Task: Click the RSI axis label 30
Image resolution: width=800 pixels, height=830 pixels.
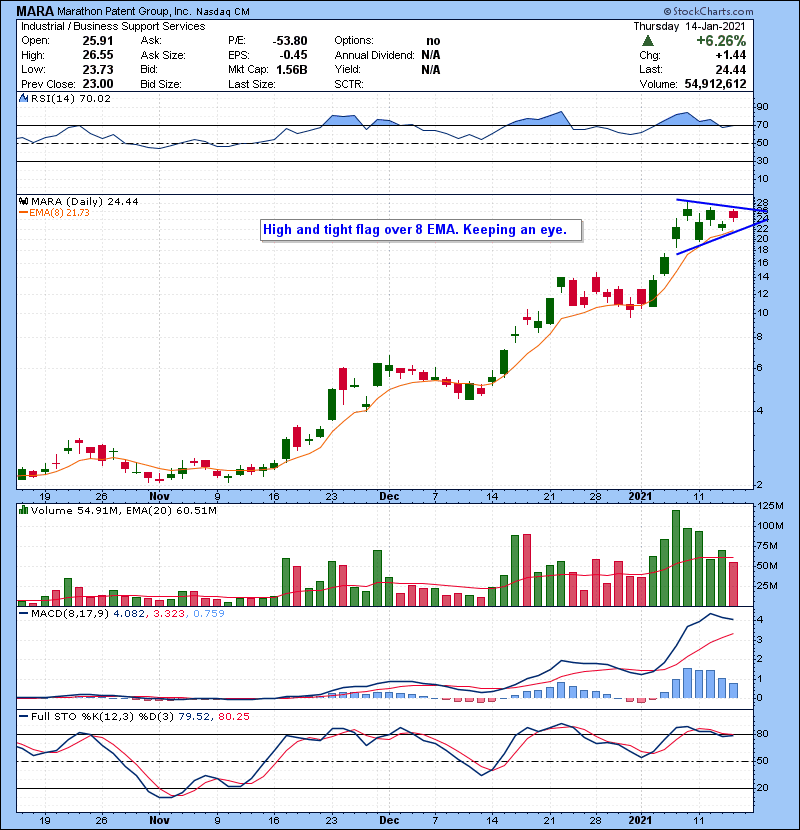Action: 762,161
